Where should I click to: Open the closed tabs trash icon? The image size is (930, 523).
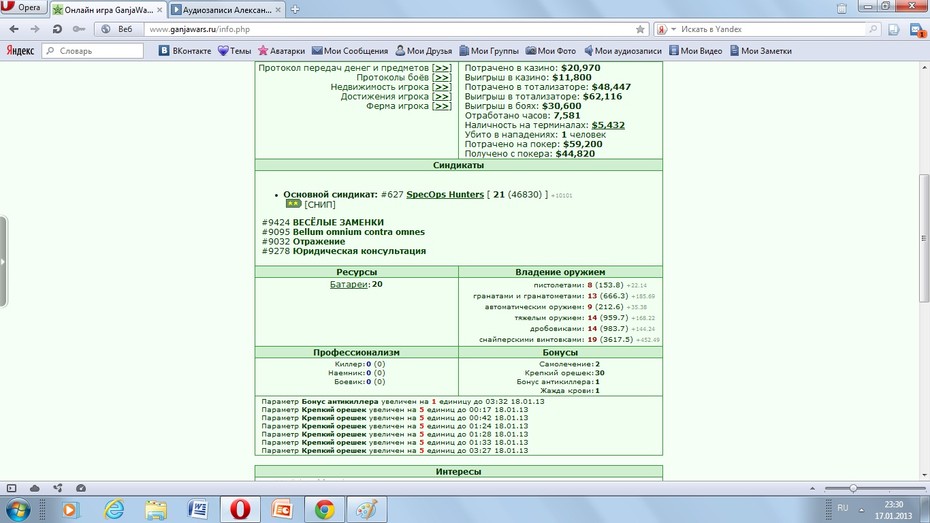[x=842, y=8]
